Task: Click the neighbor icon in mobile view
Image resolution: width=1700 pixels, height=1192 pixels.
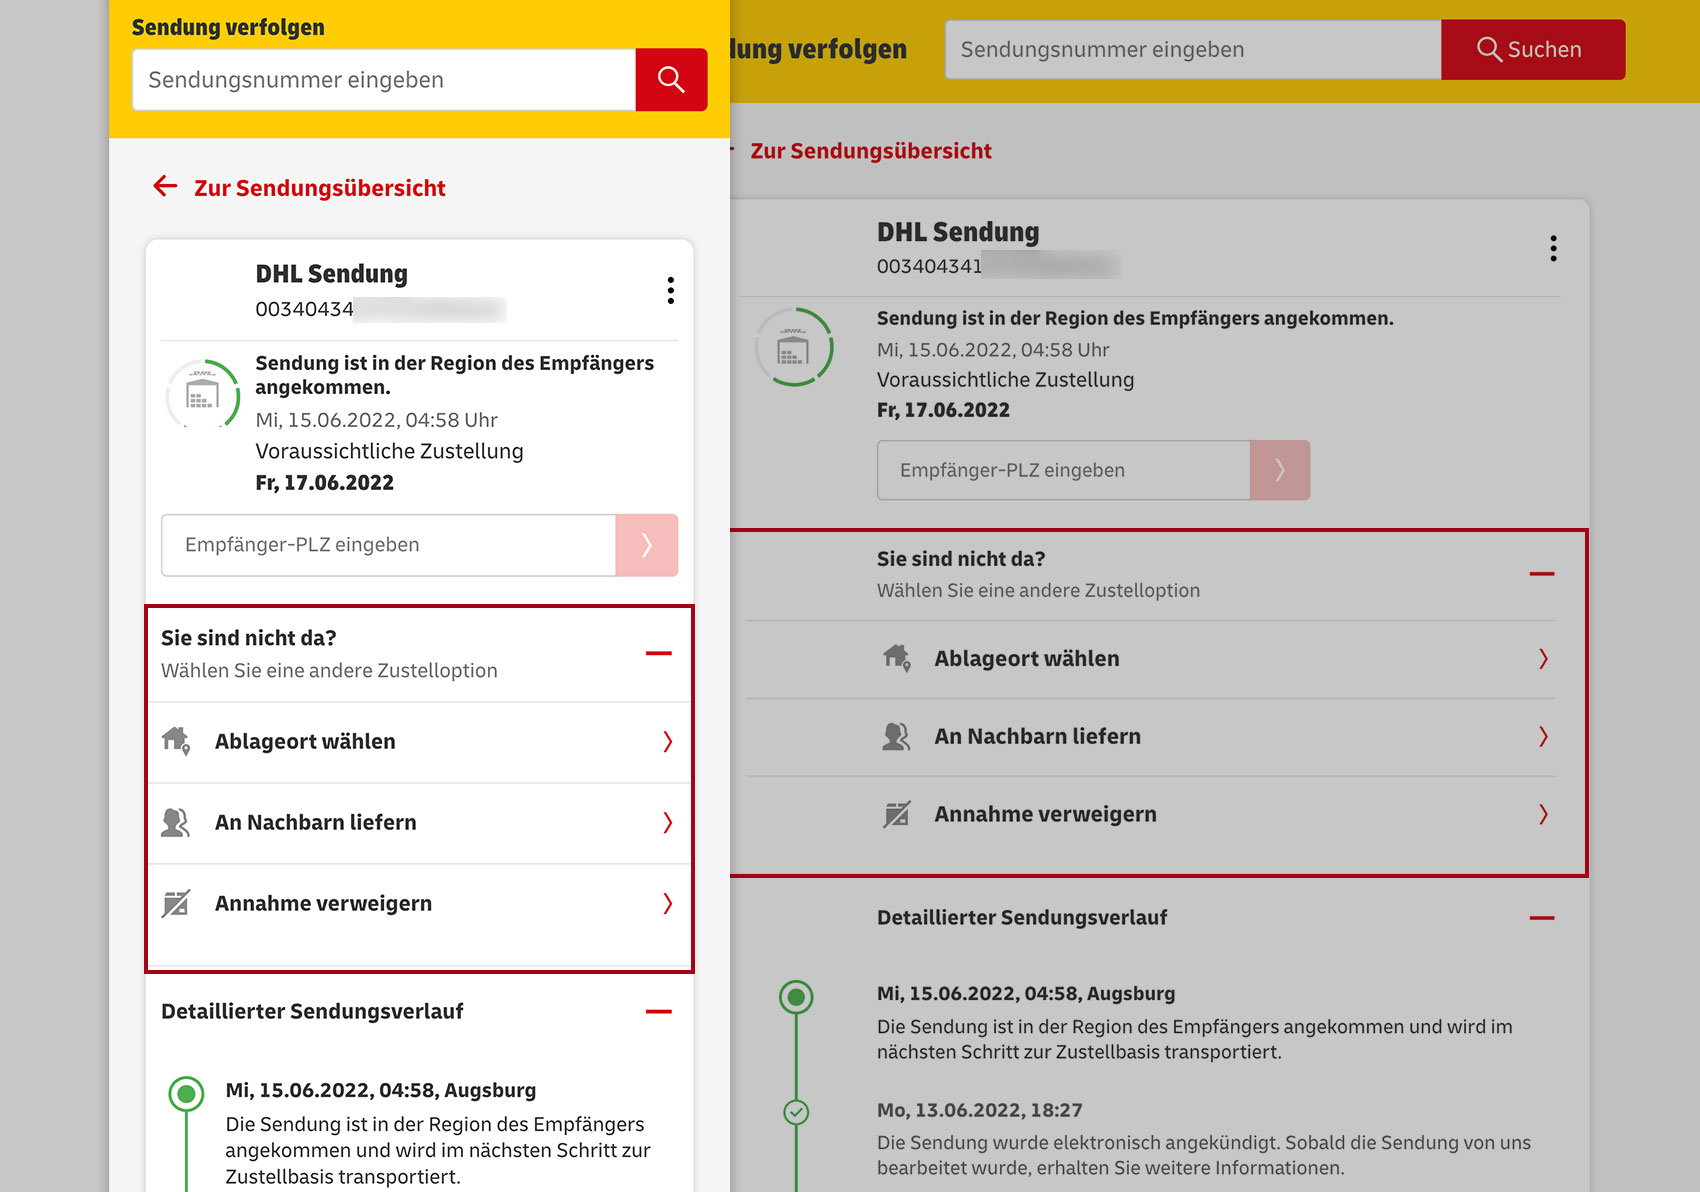Action: pos(176,822)
